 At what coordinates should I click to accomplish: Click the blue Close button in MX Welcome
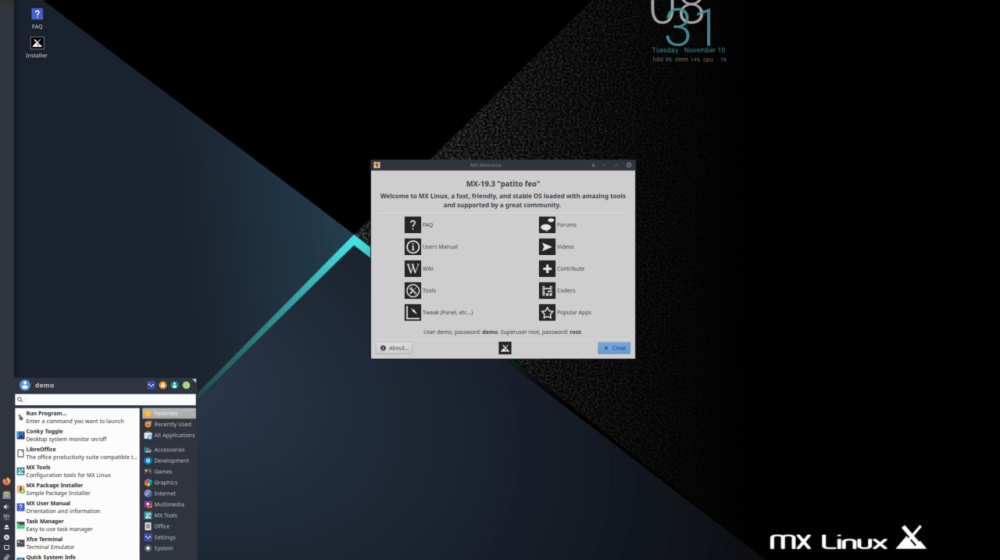pyautogui.click(x=614, y=348)
